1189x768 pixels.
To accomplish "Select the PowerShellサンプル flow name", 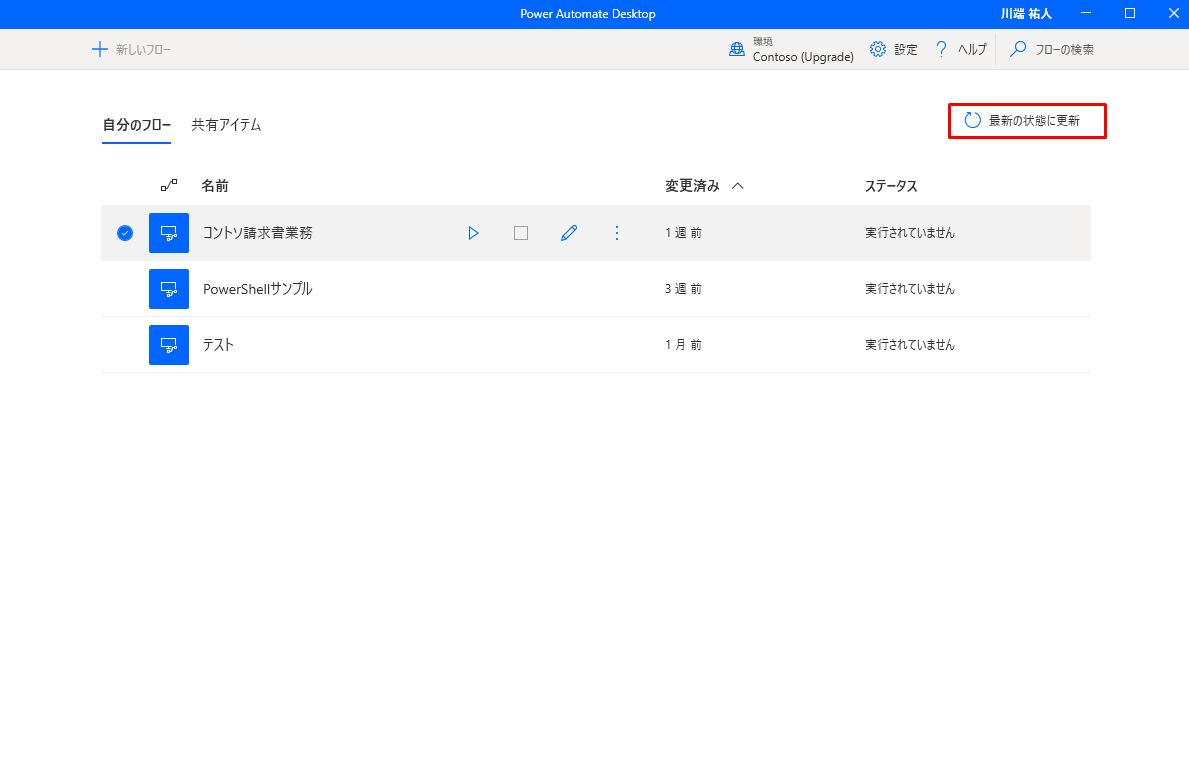I will [258, 289].
